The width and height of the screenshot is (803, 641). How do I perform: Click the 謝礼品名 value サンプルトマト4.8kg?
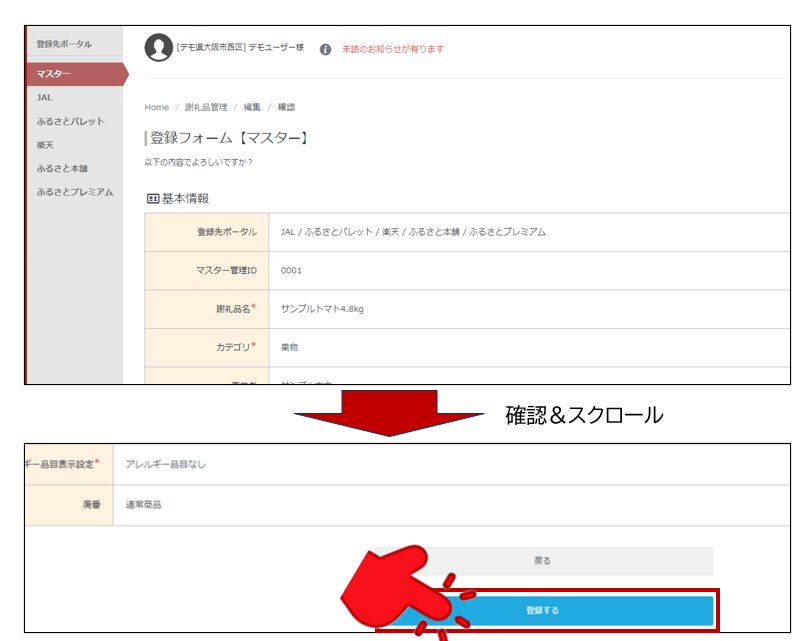point(322,309)
